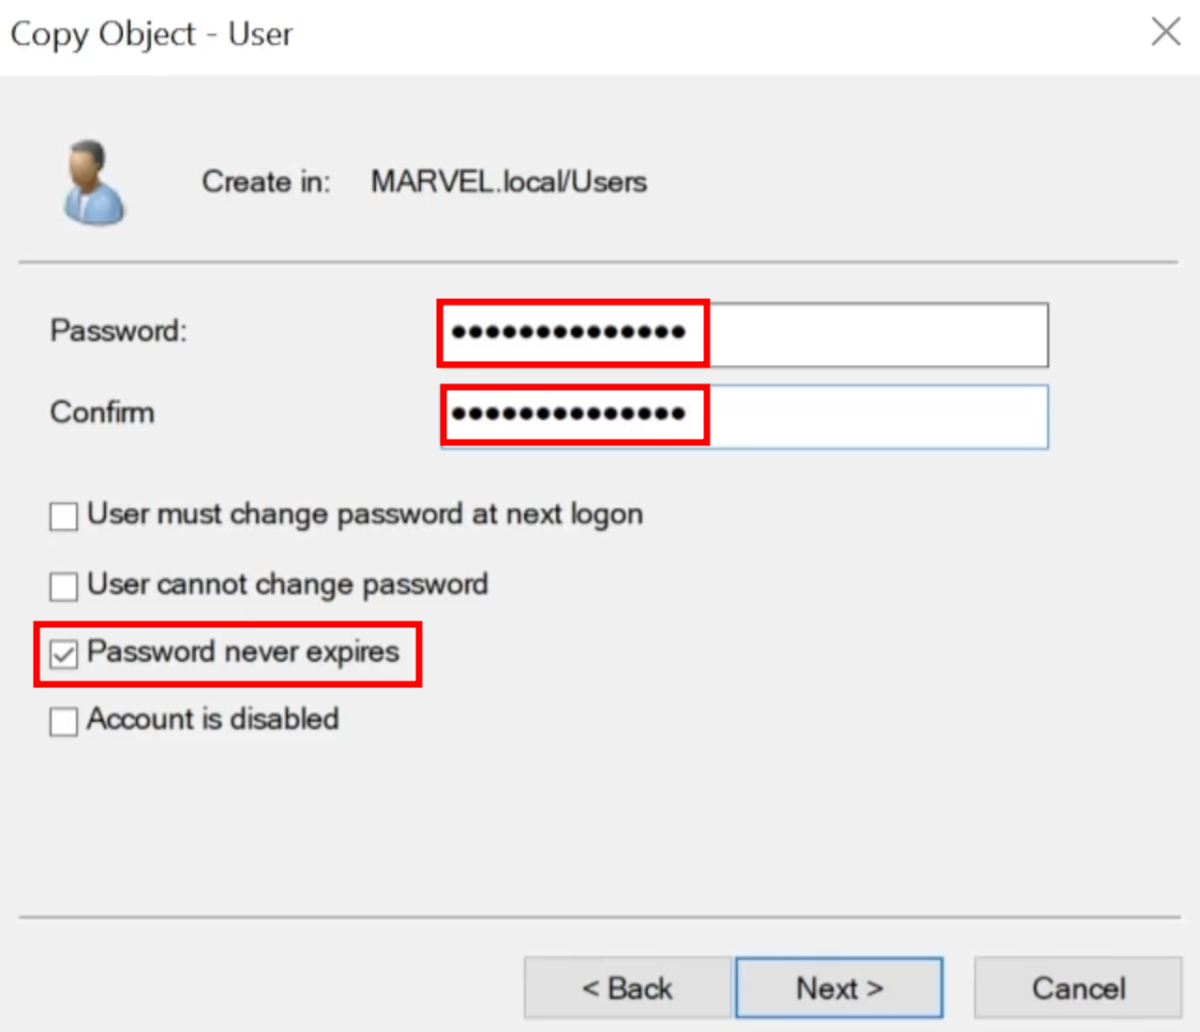Screen dimensions: 1200x1032
Task: Check the Account is disabled box
Action: point(64,721)
